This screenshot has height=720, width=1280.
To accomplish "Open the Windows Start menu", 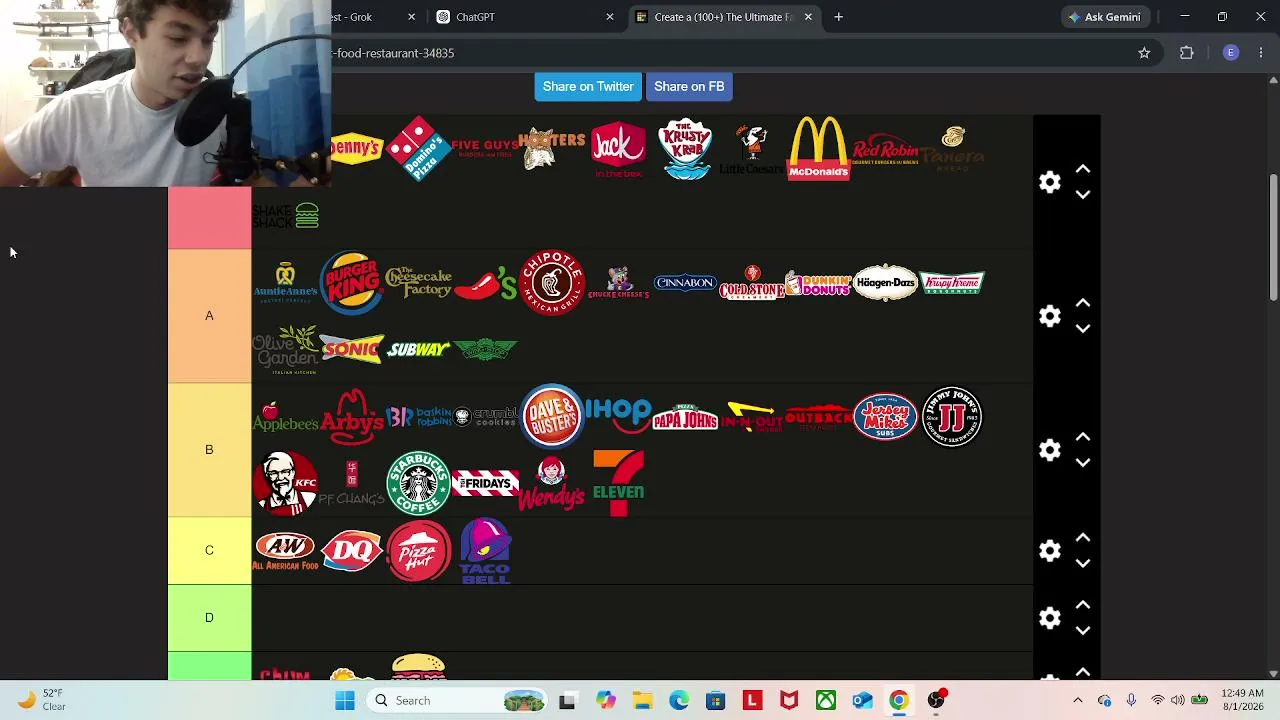I will click(x=345, y=701).
